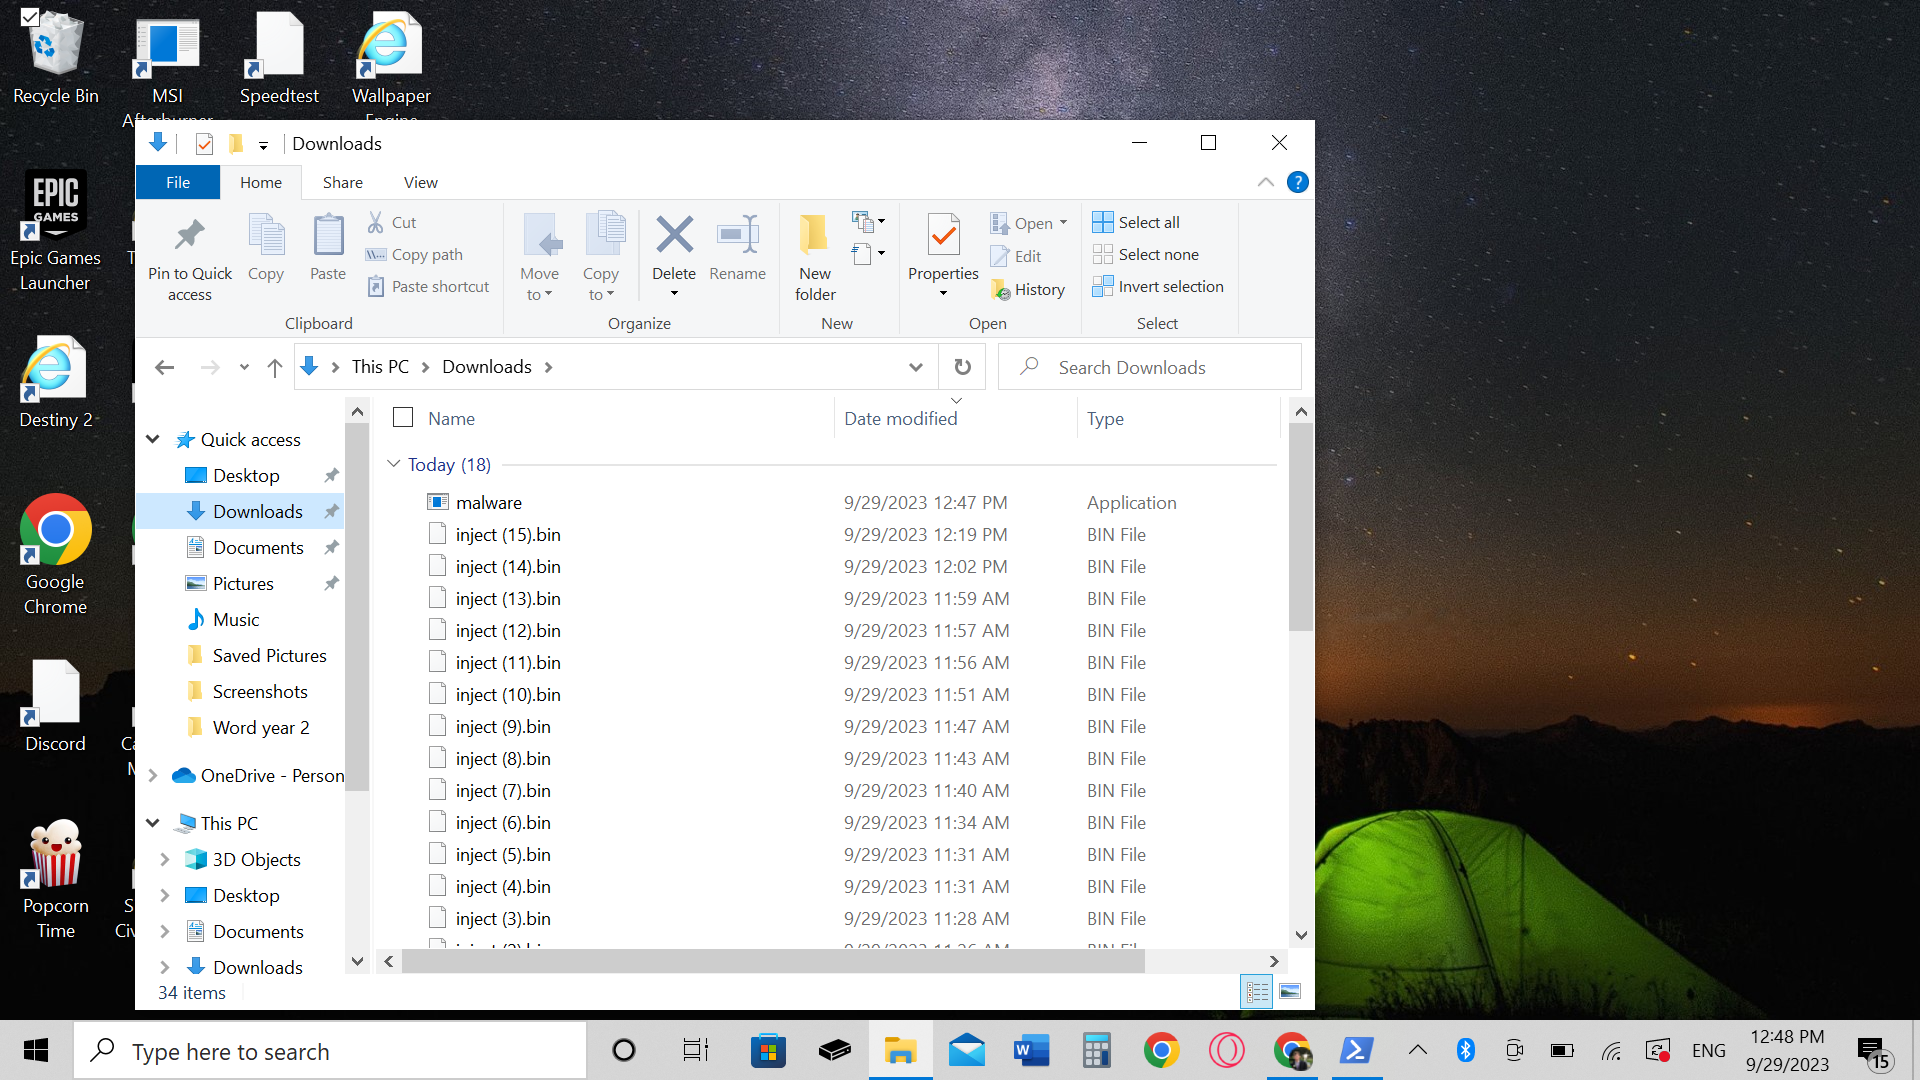This screenshot has height=1080, width=1920.
Task: Click the refresh button beside address bar
Action: coord(962,367)
